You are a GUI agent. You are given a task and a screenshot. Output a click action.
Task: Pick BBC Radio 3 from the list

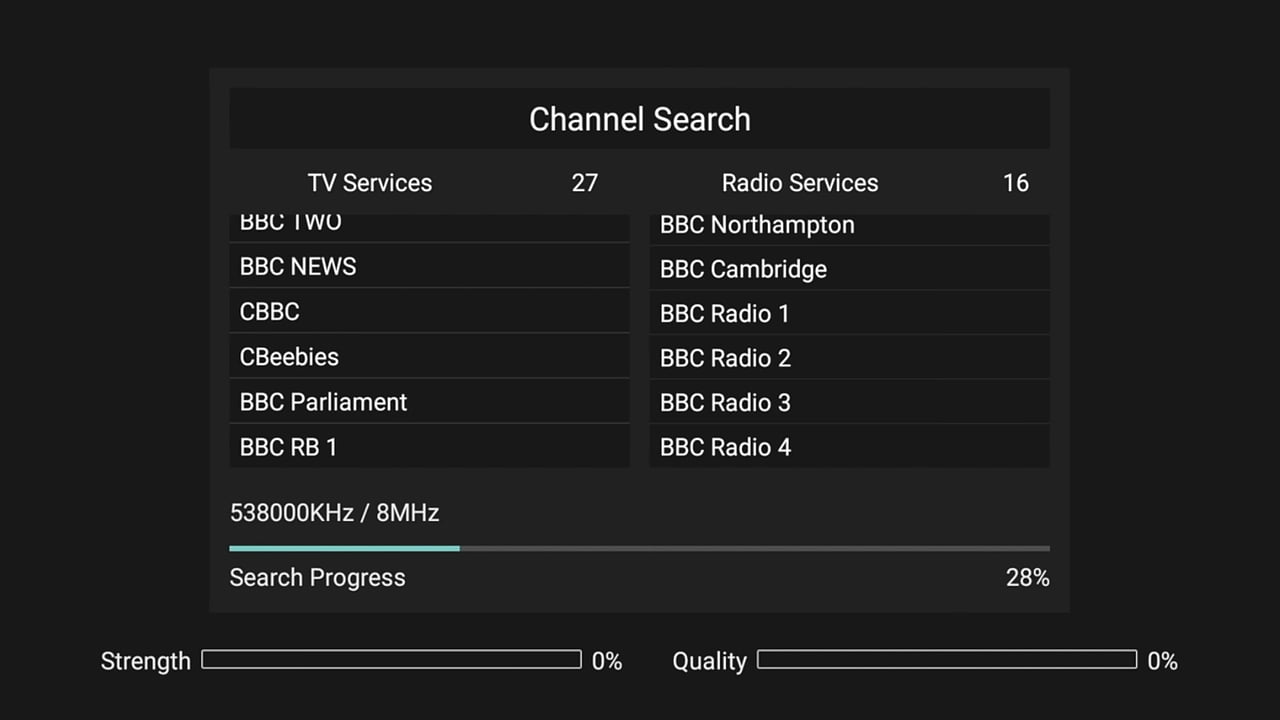[849, 402]
